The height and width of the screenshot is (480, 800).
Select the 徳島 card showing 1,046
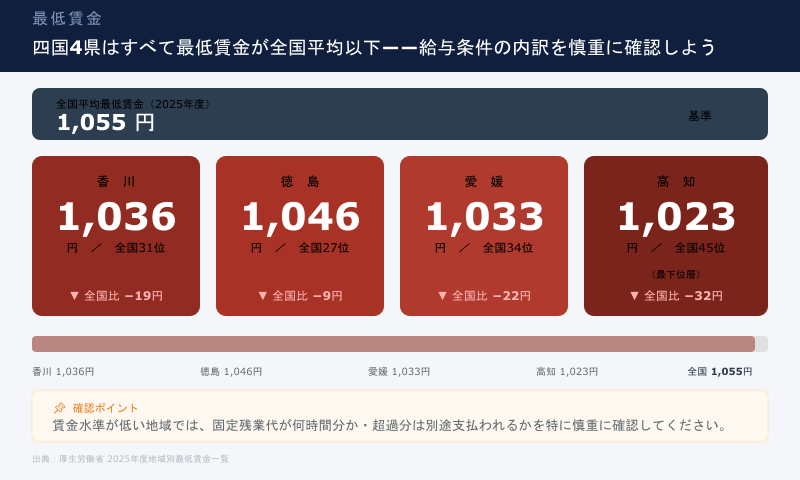tap(300, 236)
